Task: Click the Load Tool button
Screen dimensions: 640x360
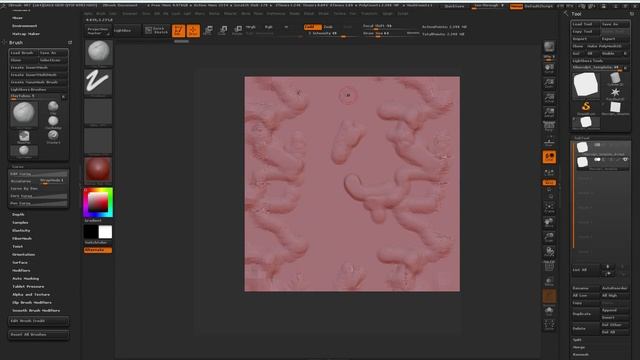Action: click(585, 24)
